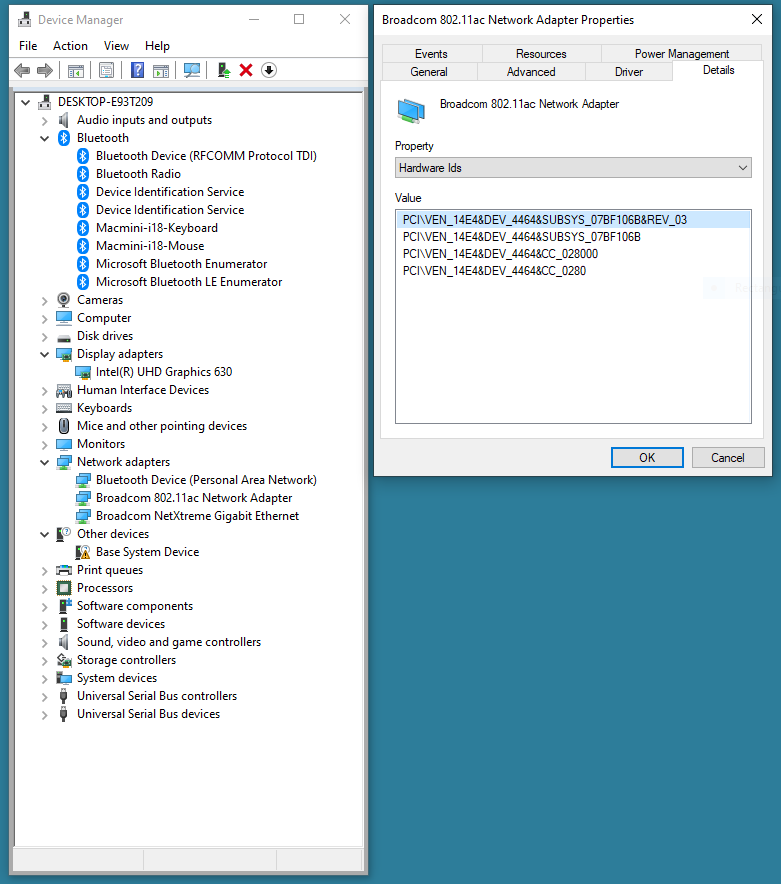This screenshot has width=781, height=884.
Task: Select Macmini-i18-Mouse device
Action: (x=150, y=246)
